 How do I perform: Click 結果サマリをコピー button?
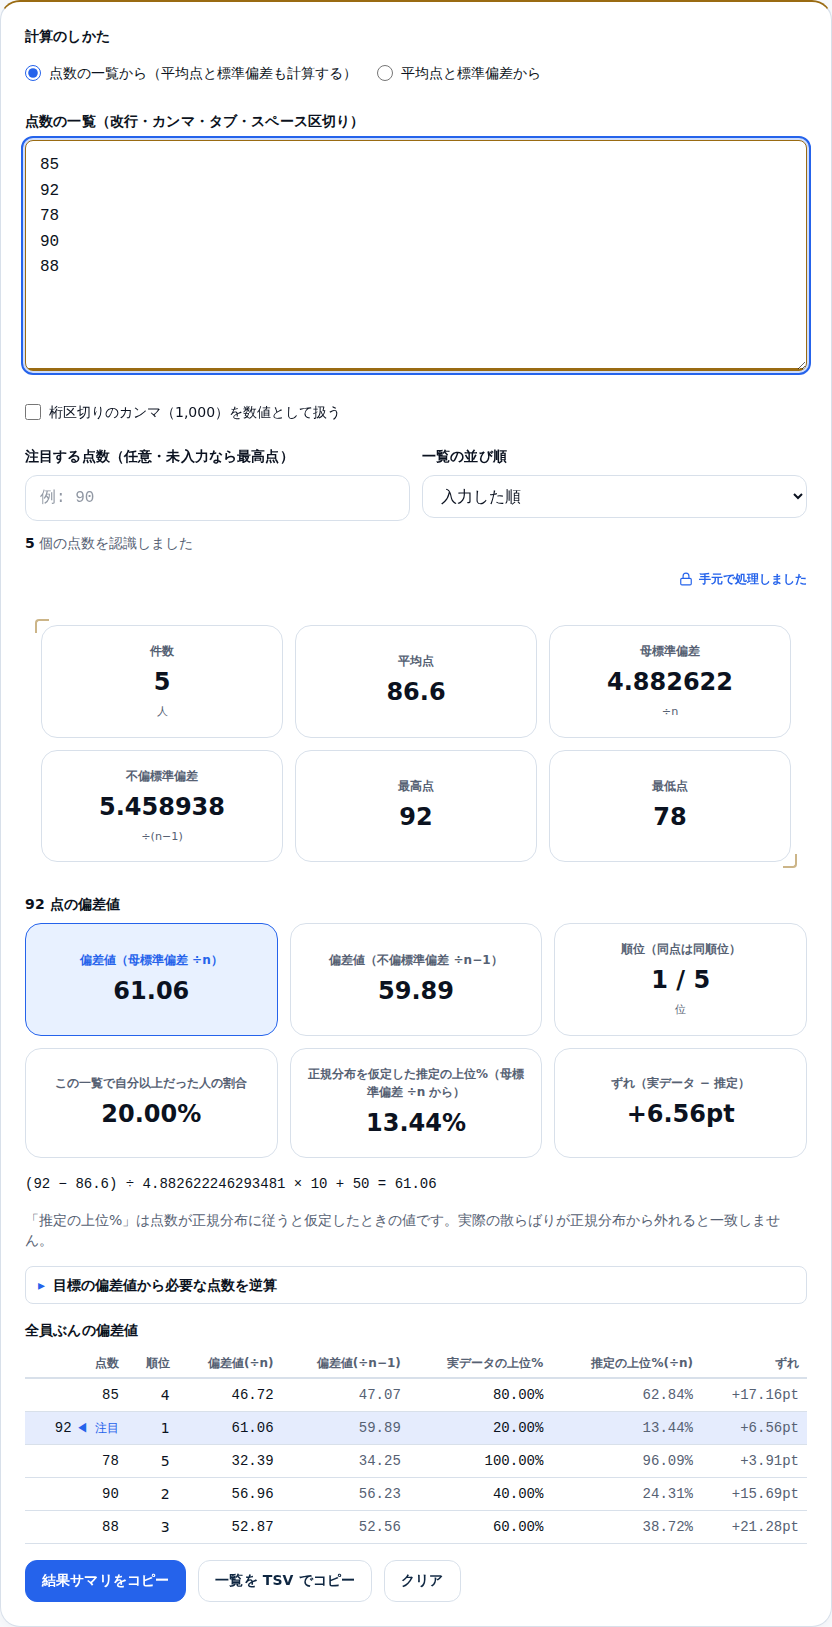[x=105, y=1581]
